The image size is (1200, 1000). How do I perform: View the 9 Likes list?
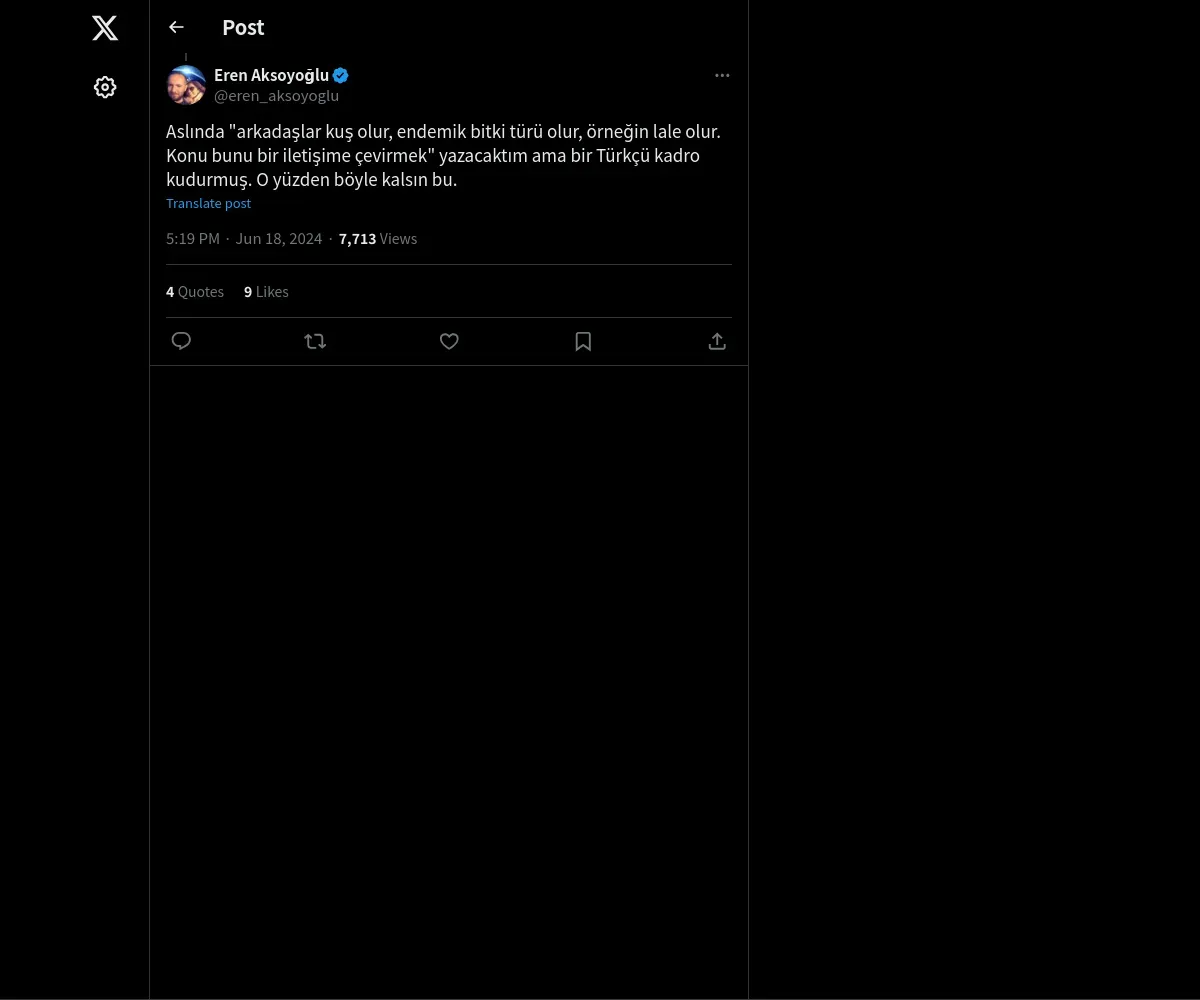coord(266,292)
